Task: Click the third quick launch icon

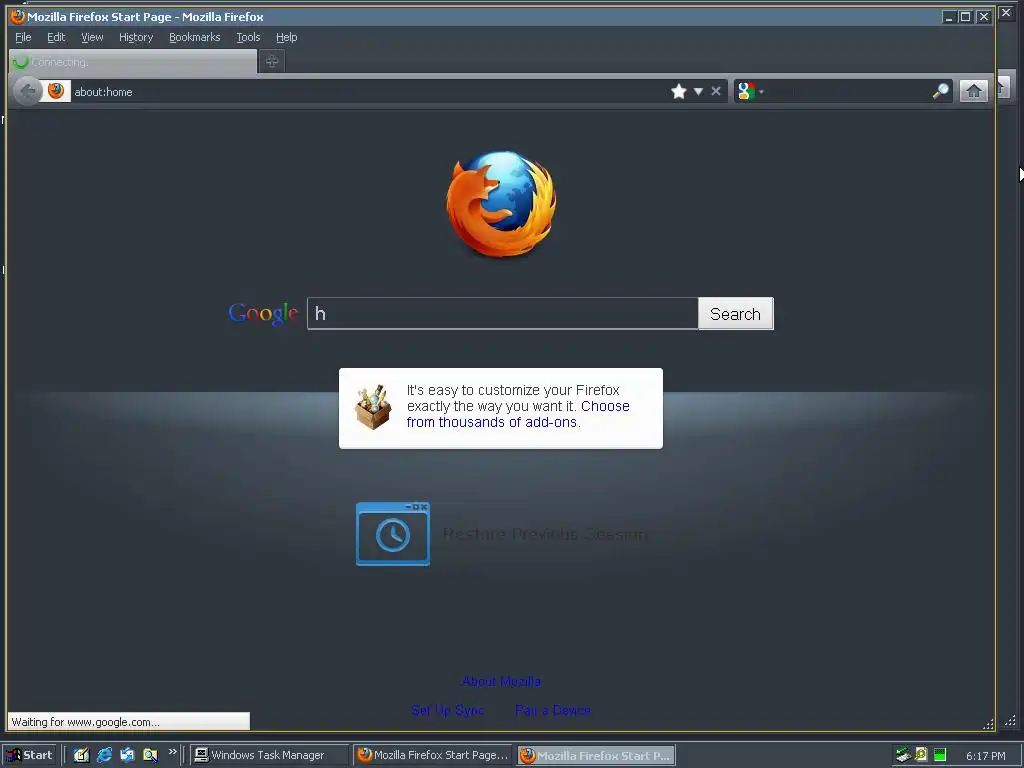Action: coord(127,755)
